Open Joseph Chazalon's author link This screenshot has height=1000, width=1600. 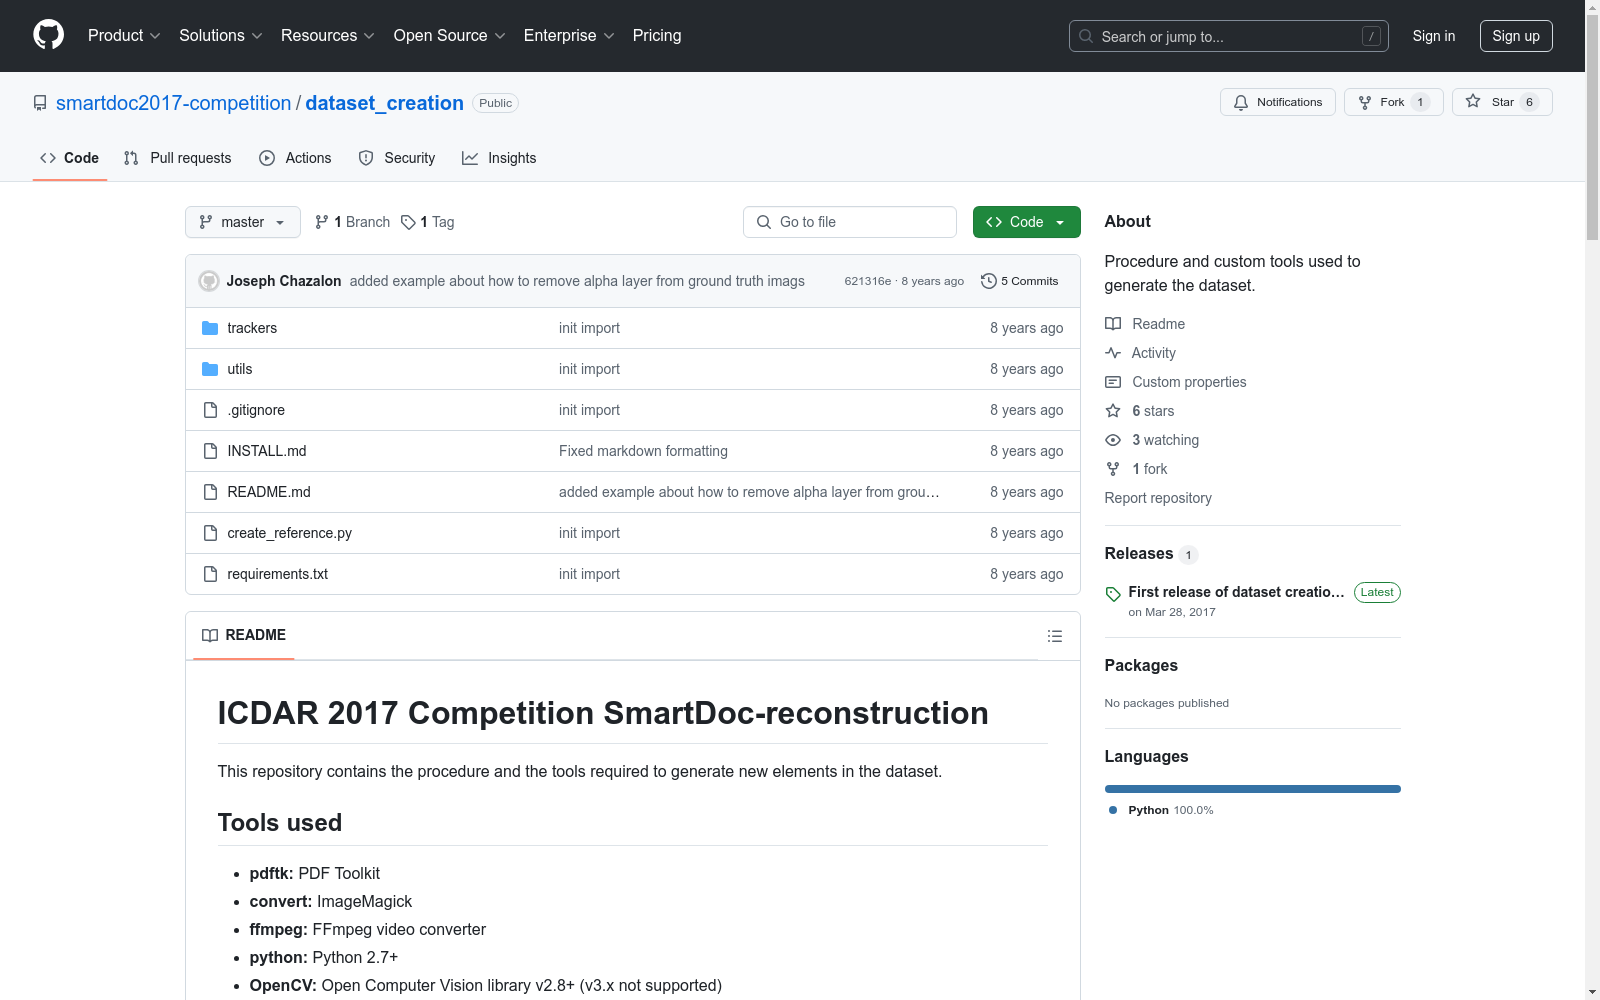coord(284,281)
